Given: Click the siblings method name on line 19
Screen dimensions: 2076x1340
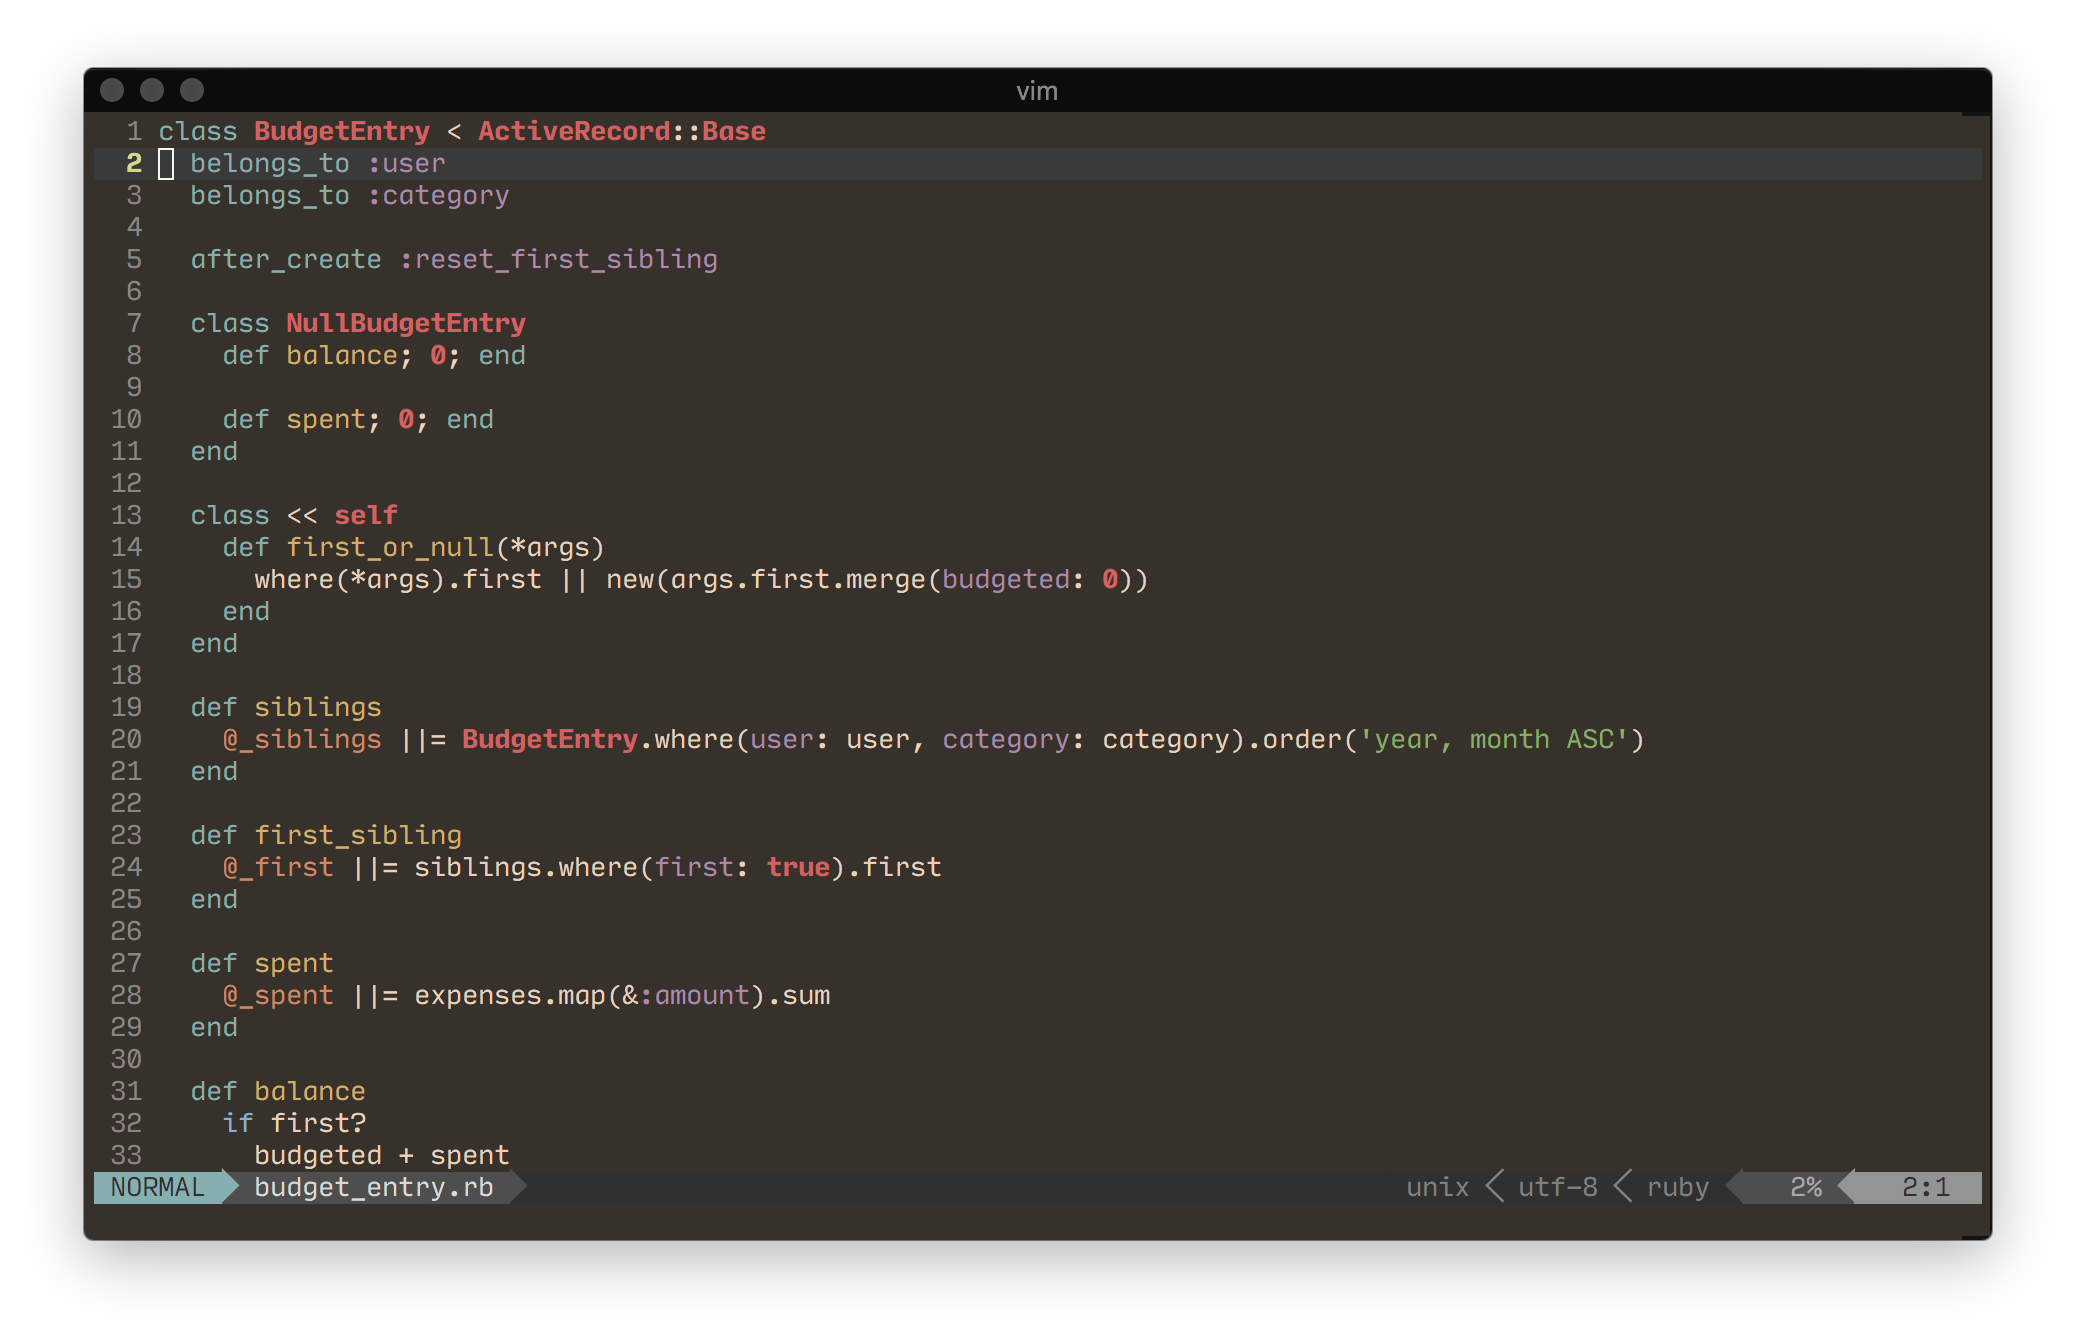Looking at the screenshot, I should tap(318, 707).
